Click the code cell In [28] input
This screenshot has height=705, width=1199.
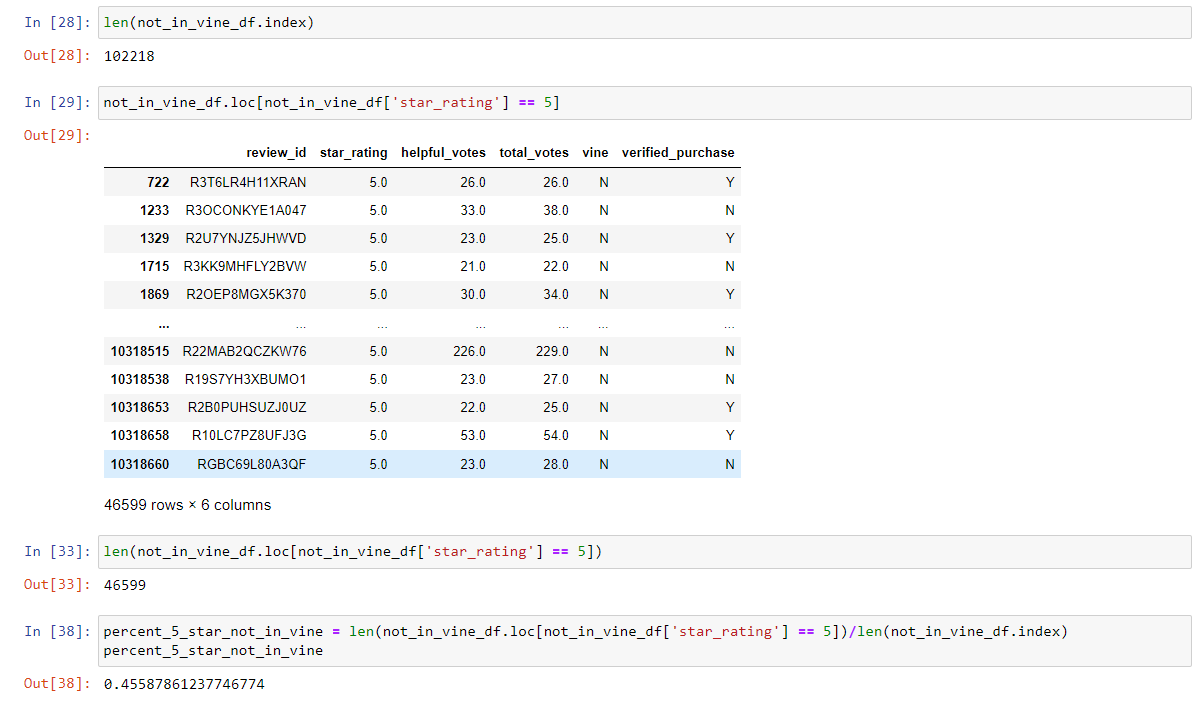[644, 22]
